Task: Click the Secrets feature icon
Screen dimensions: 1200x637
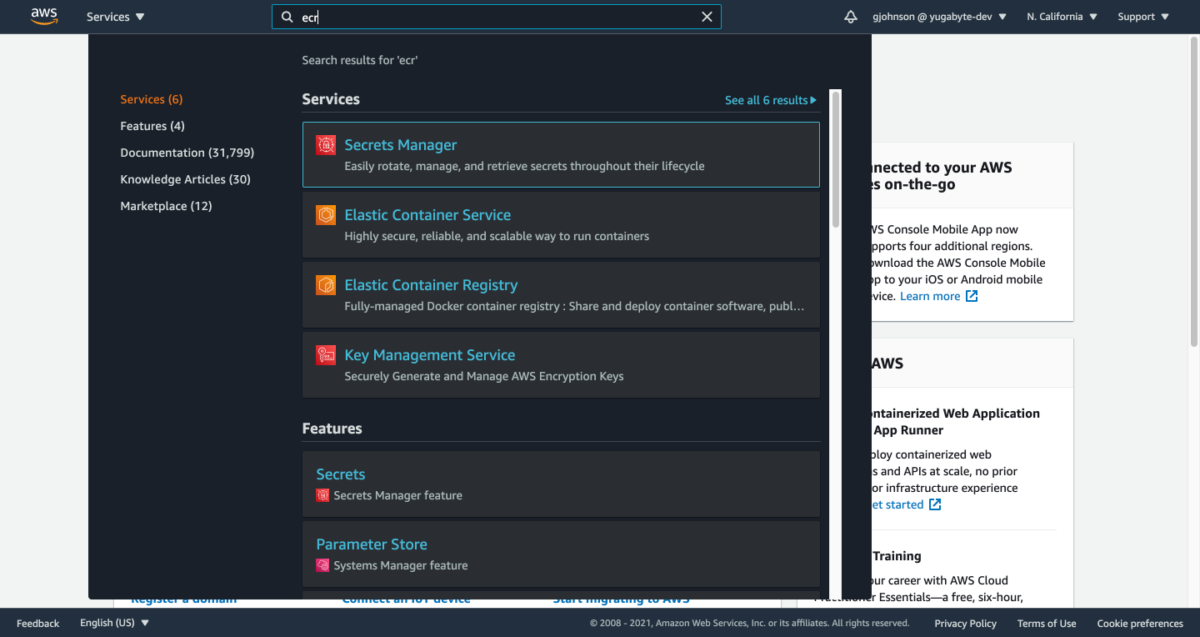Action: [325, 493]
